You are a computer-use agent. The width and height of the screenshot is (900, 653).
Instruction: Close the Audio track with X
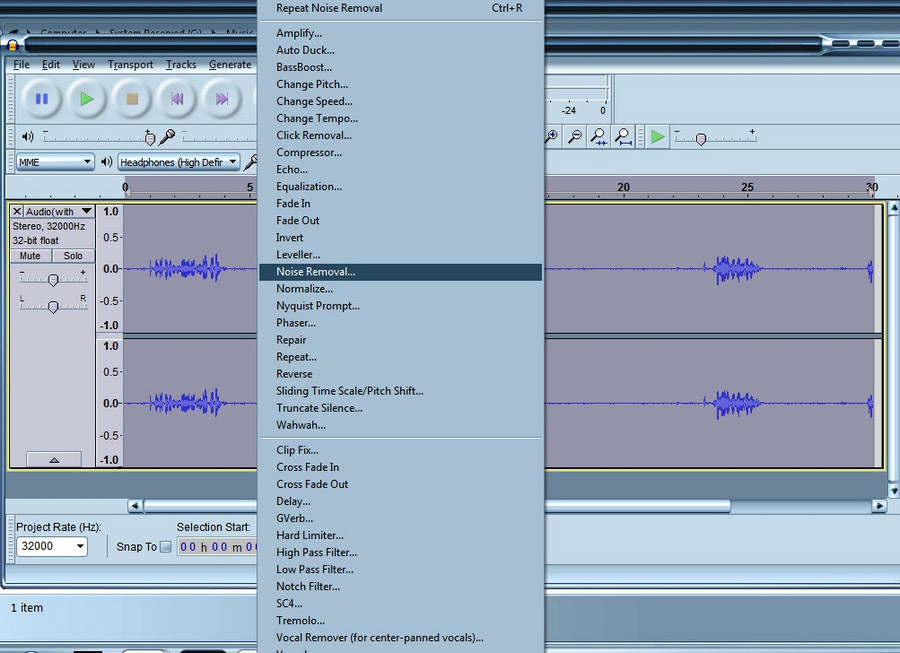click(x=17, y=211)
